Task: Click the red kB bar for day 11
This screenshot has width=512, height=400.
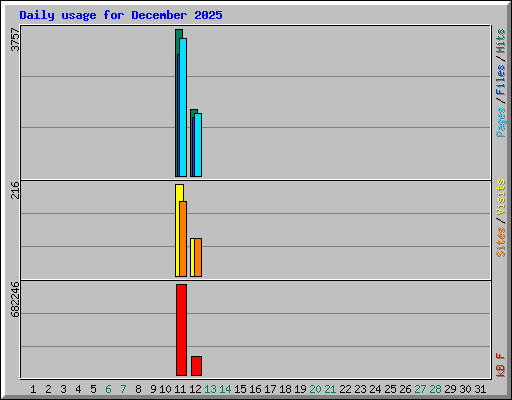Action: click(182, 330)
